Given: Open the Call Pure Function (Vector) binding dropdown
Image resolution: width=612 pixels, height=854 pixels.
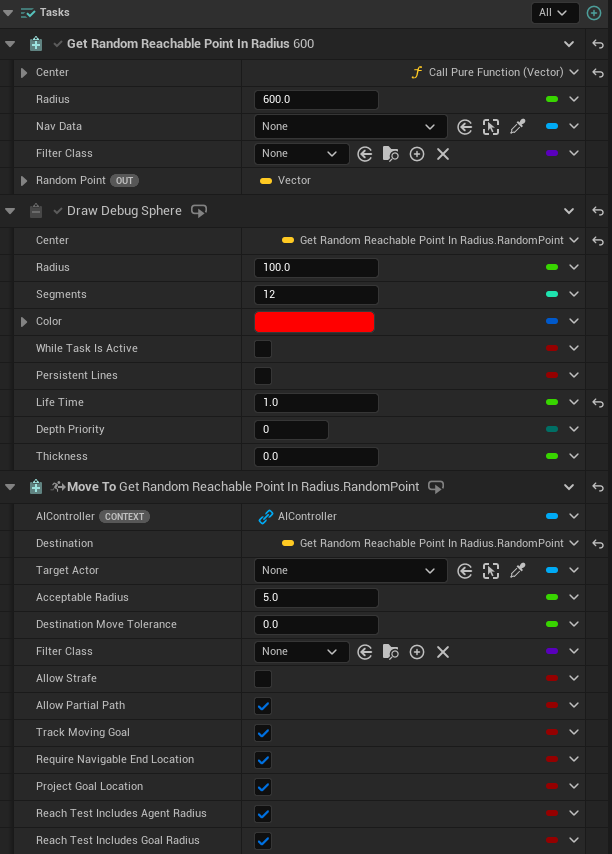Looking at the screenshot, I should point(574,72).
